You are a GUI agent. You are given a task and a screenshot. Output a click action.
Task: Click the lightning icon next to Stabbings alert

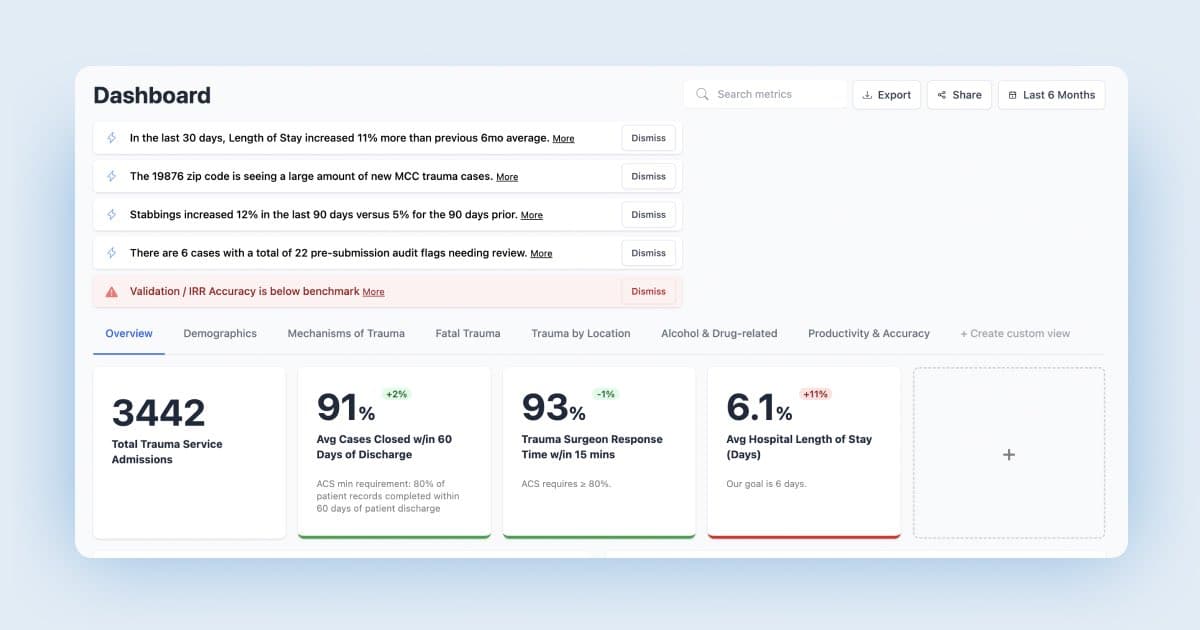[x=112, y=215]
